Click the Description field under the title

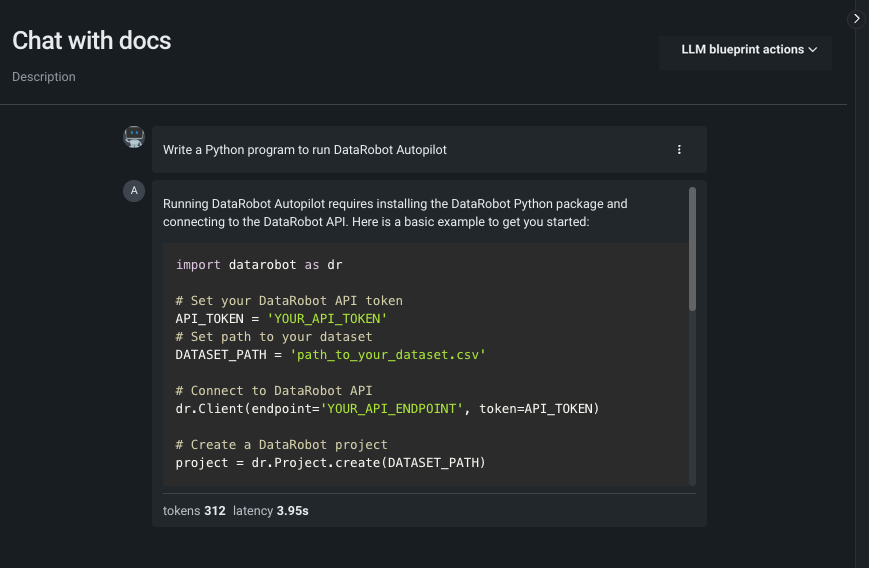pyautogui.click(x=44, y=77)
